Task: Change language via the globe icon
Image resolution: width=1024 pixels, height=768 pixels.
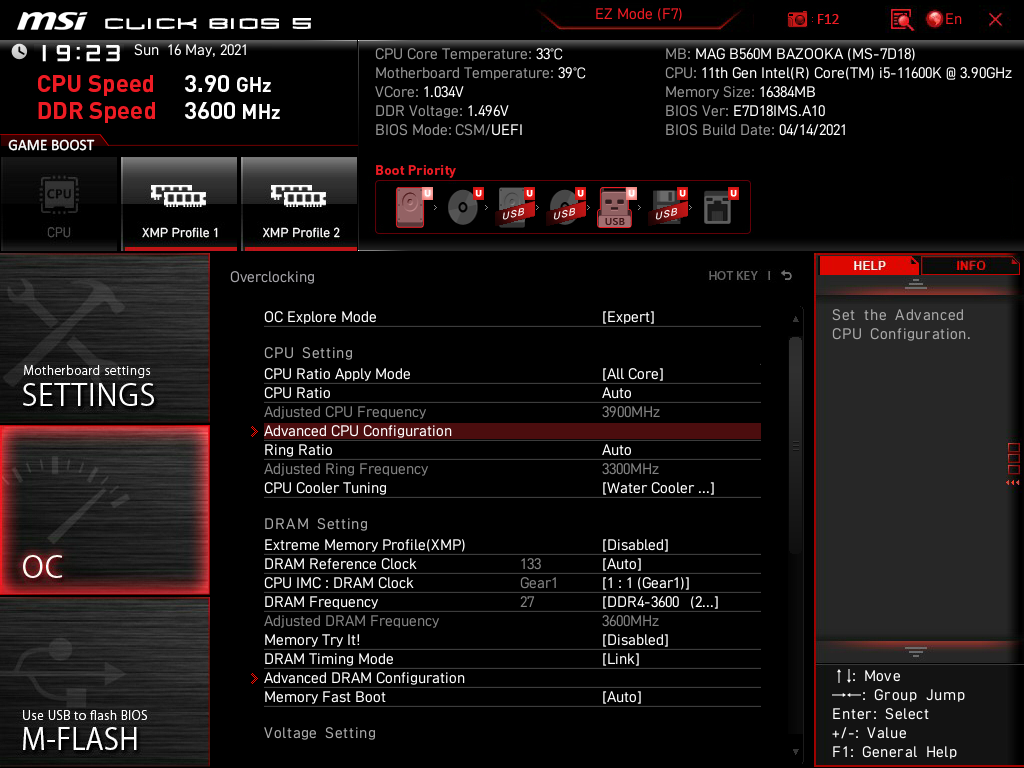Action: pyautogui.click(x=936, y=19)
